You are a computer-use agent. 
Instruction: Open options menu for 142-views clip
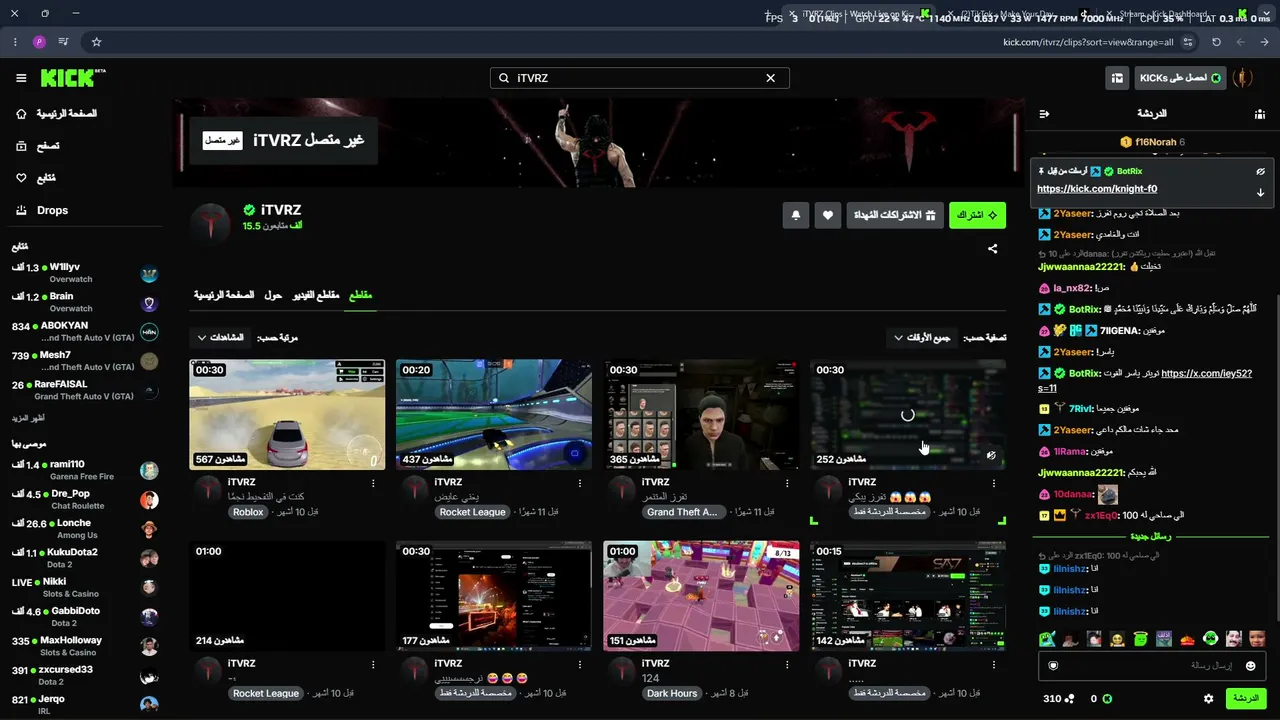click(x=994, y=664)
